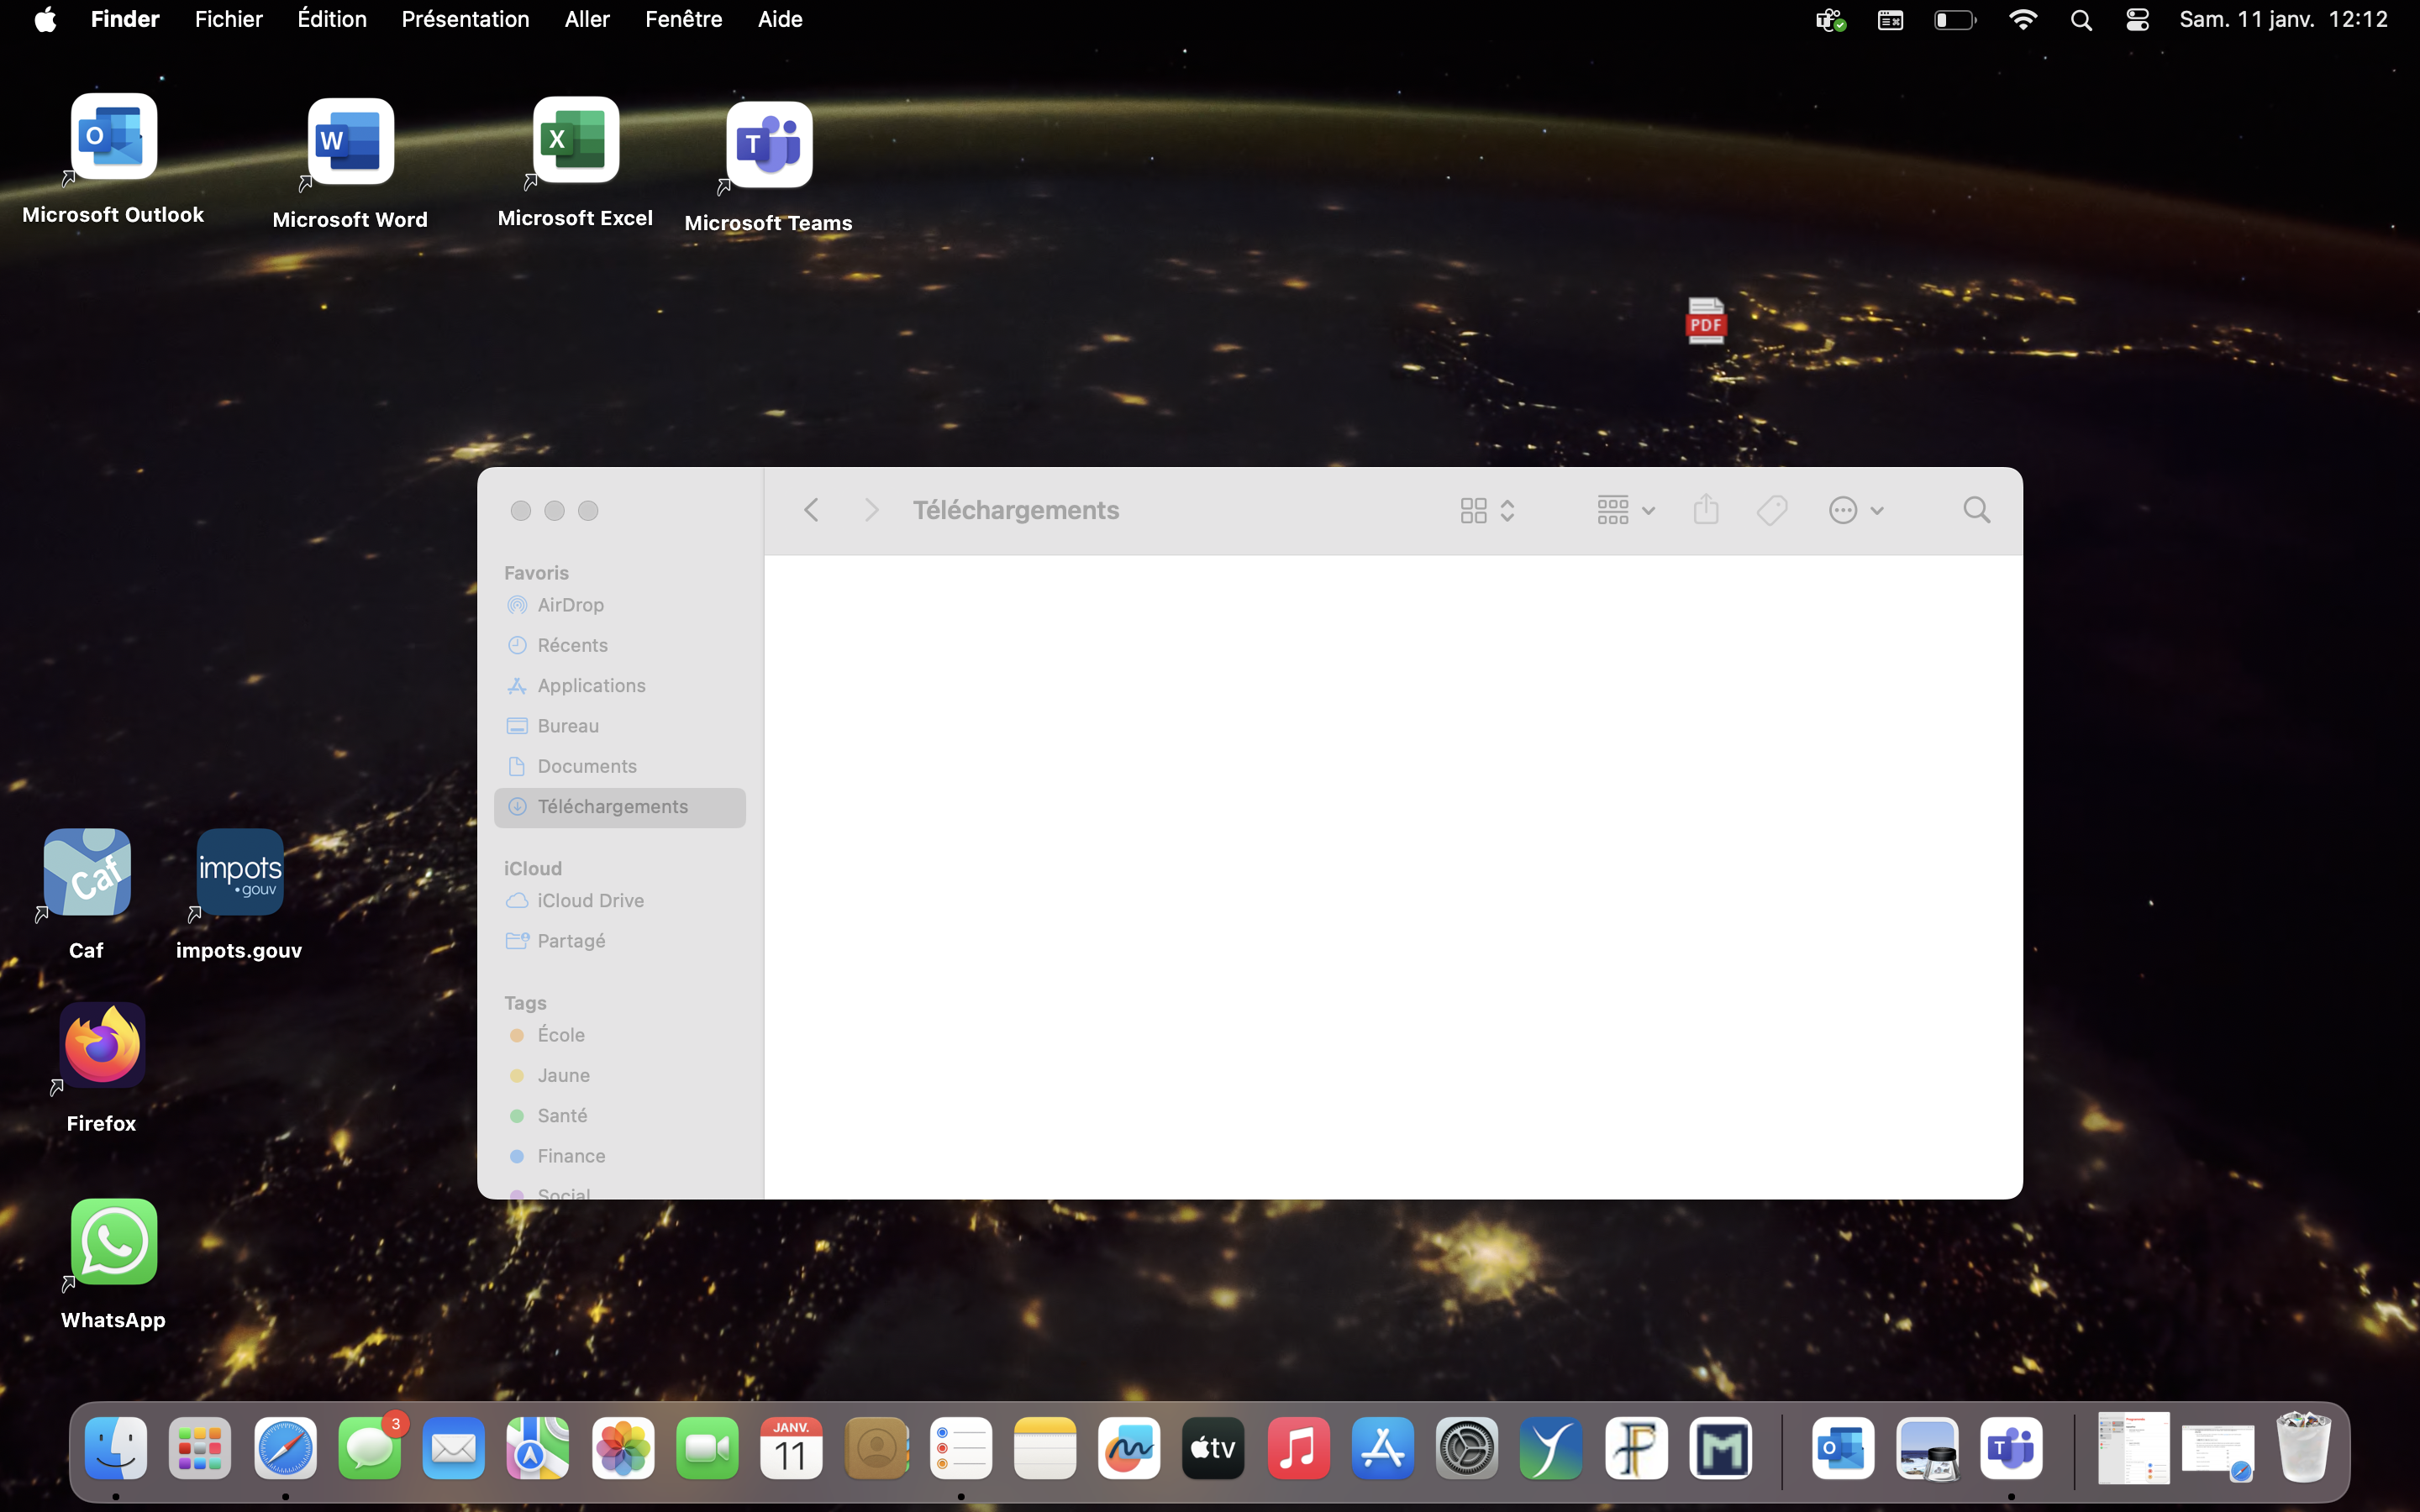
Task: Click the Tags icon in Finder toolbar
Action: tap(1772, 510)
